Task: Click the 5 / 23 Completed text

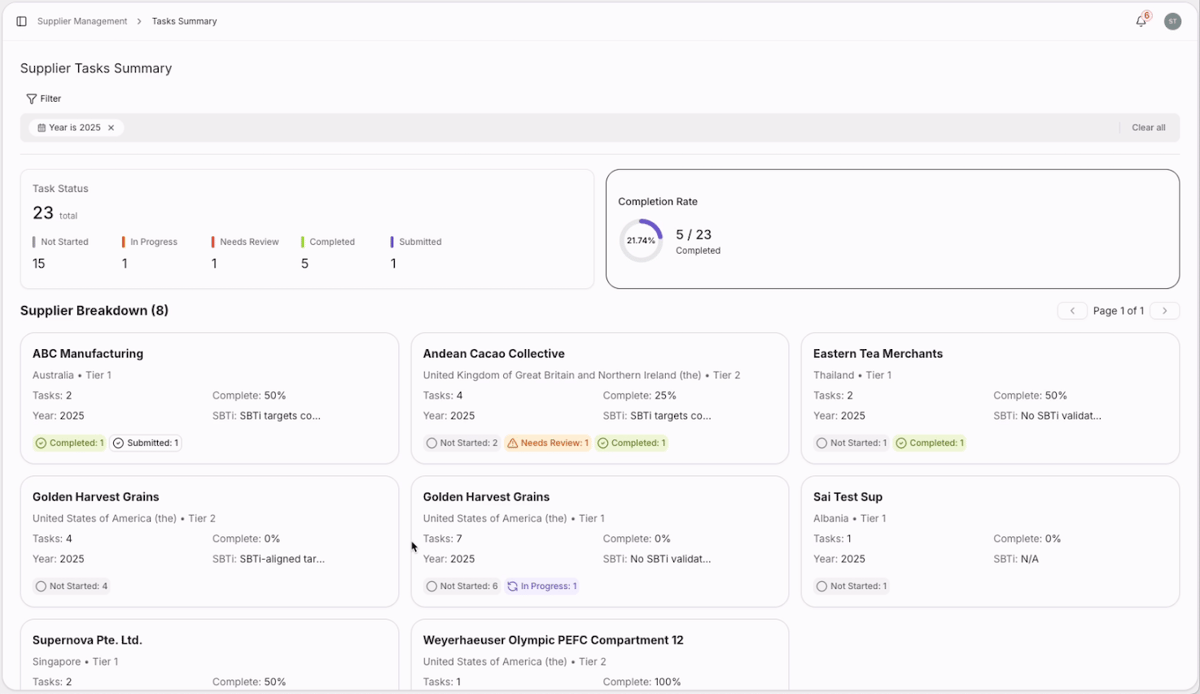Action: [698, 241]
